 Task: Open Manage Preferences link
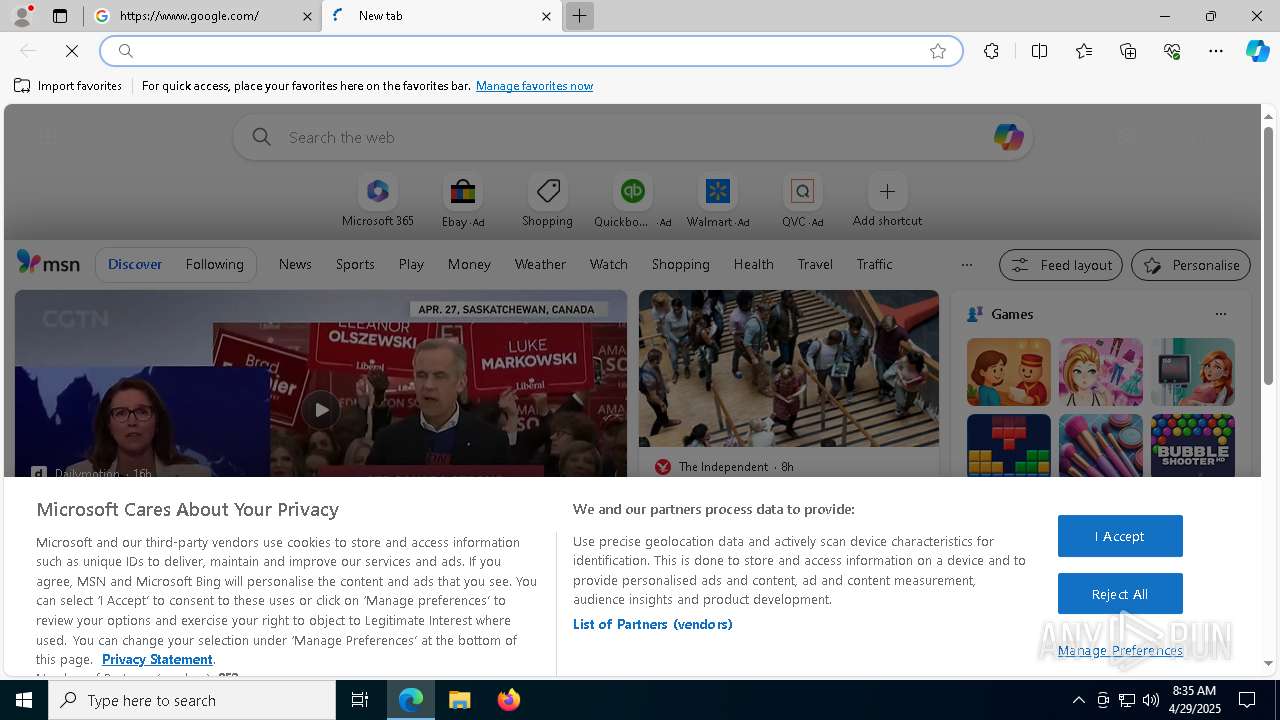click(1120, 651)
